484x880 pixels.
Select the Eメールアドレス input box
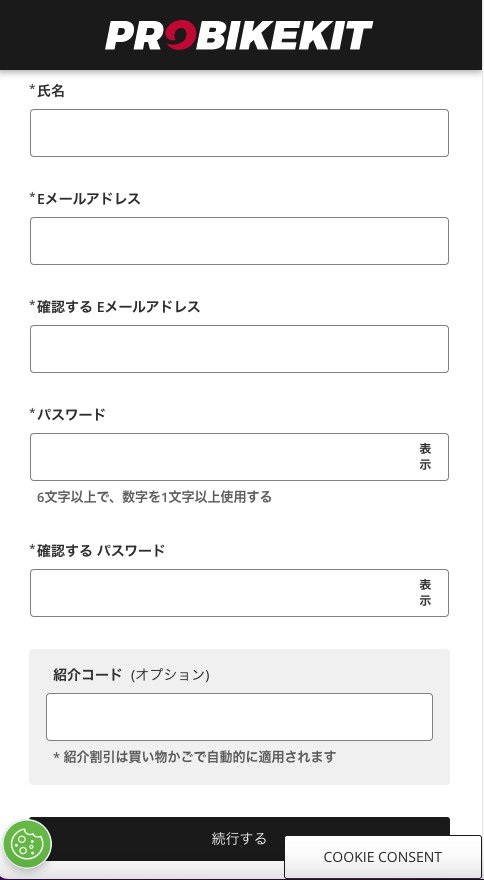click(239, 241)
